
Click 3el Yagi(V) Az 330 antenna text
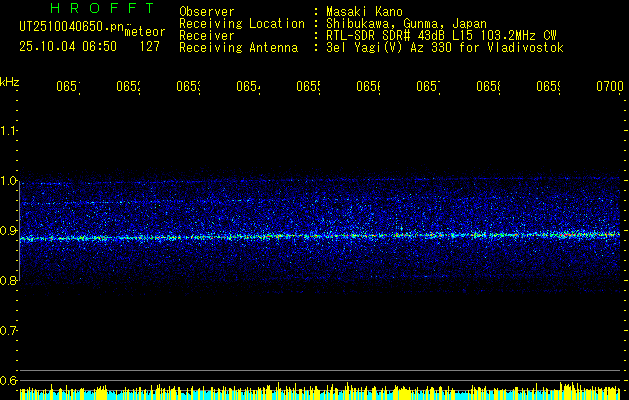[x=445, y=48]
